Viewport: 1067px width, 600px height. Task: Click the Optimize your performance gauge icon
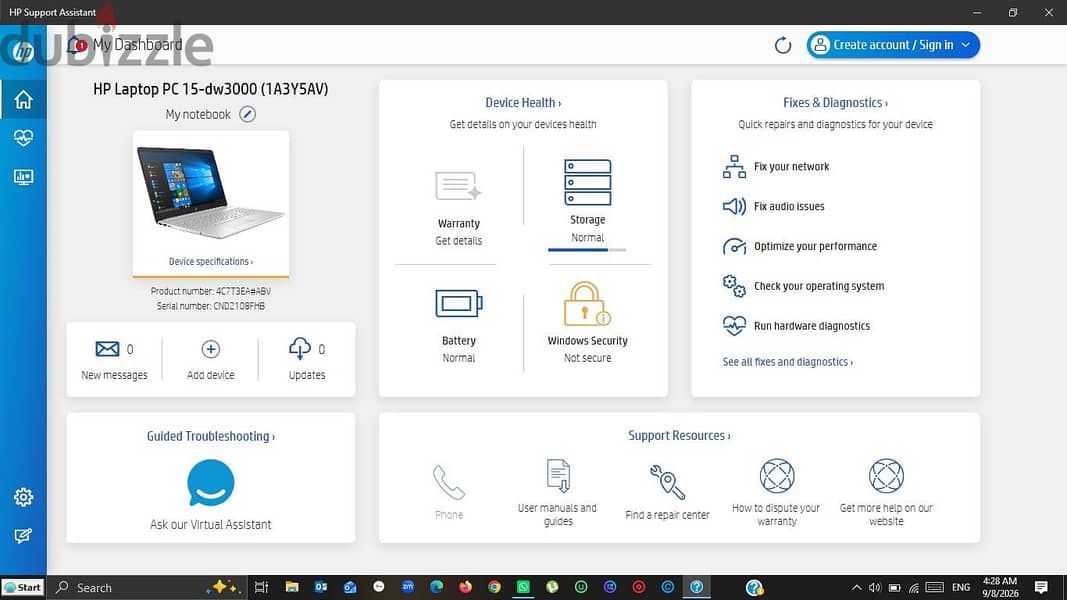734,246
